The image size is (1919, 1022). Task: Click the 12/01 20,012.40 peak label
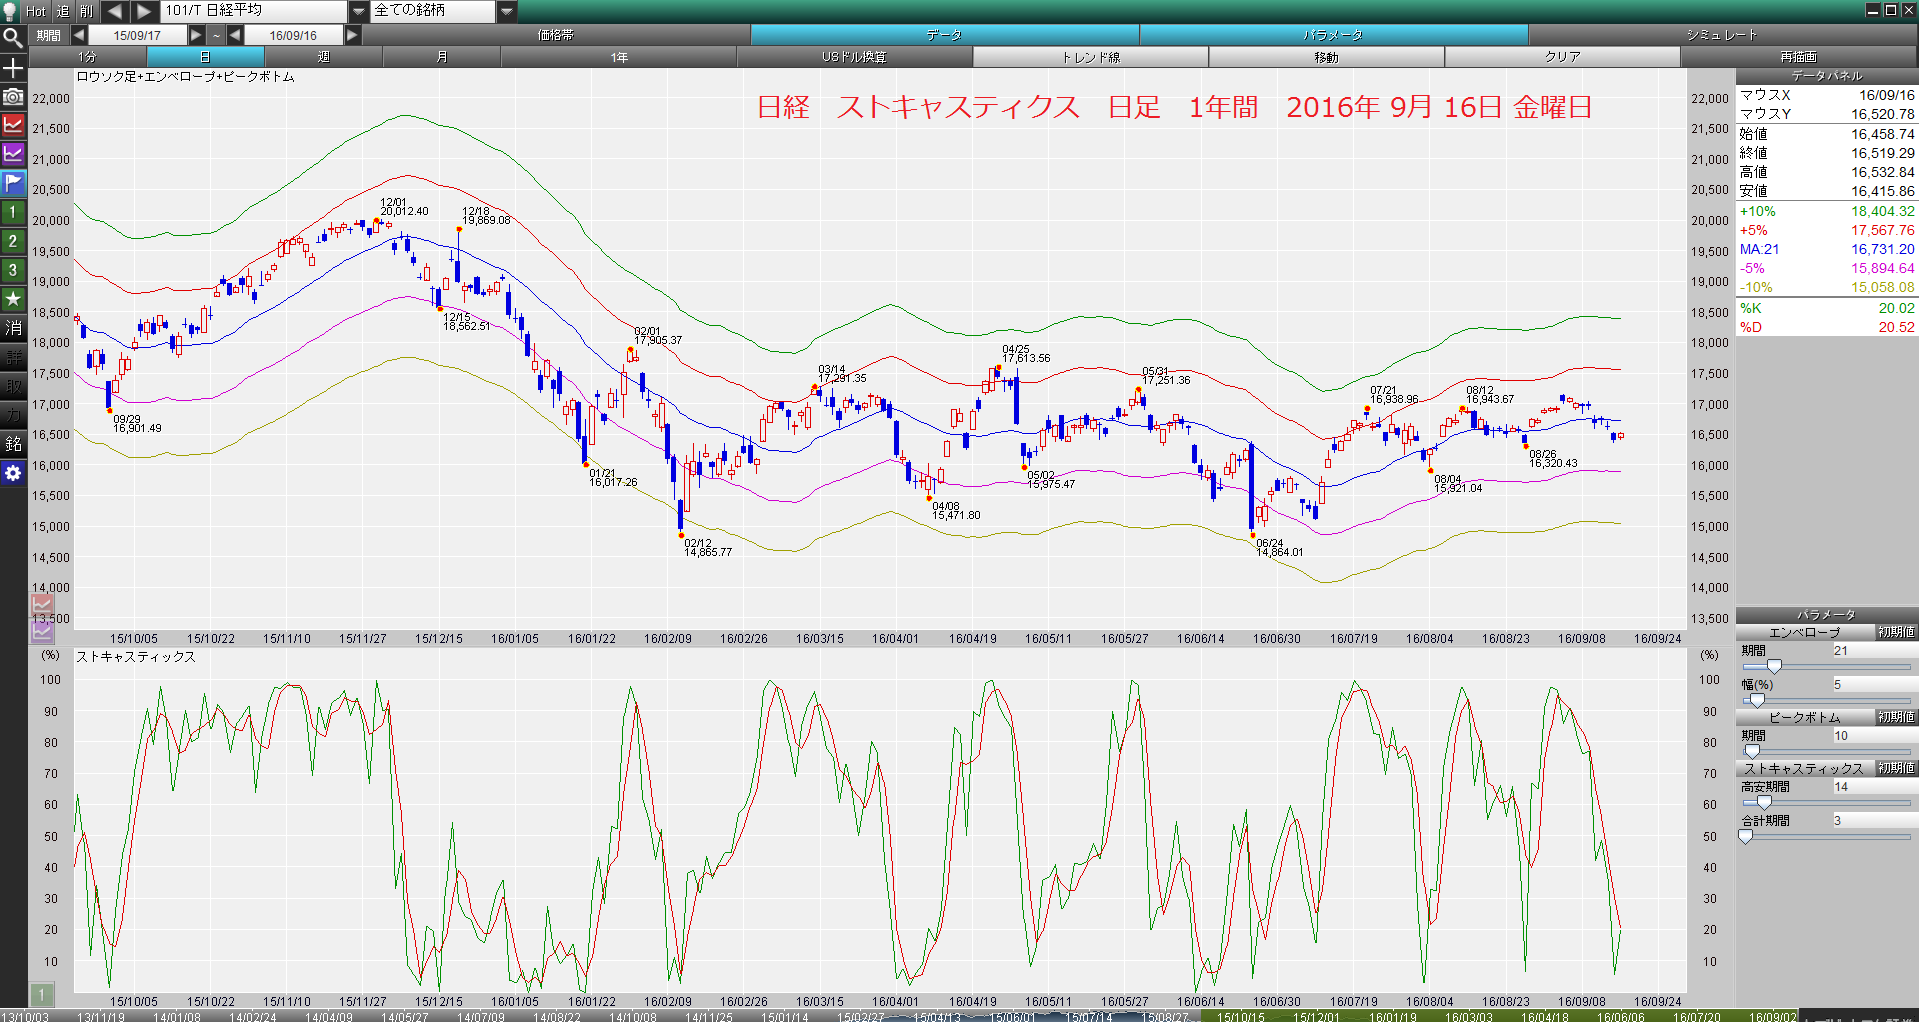point(404,207)
